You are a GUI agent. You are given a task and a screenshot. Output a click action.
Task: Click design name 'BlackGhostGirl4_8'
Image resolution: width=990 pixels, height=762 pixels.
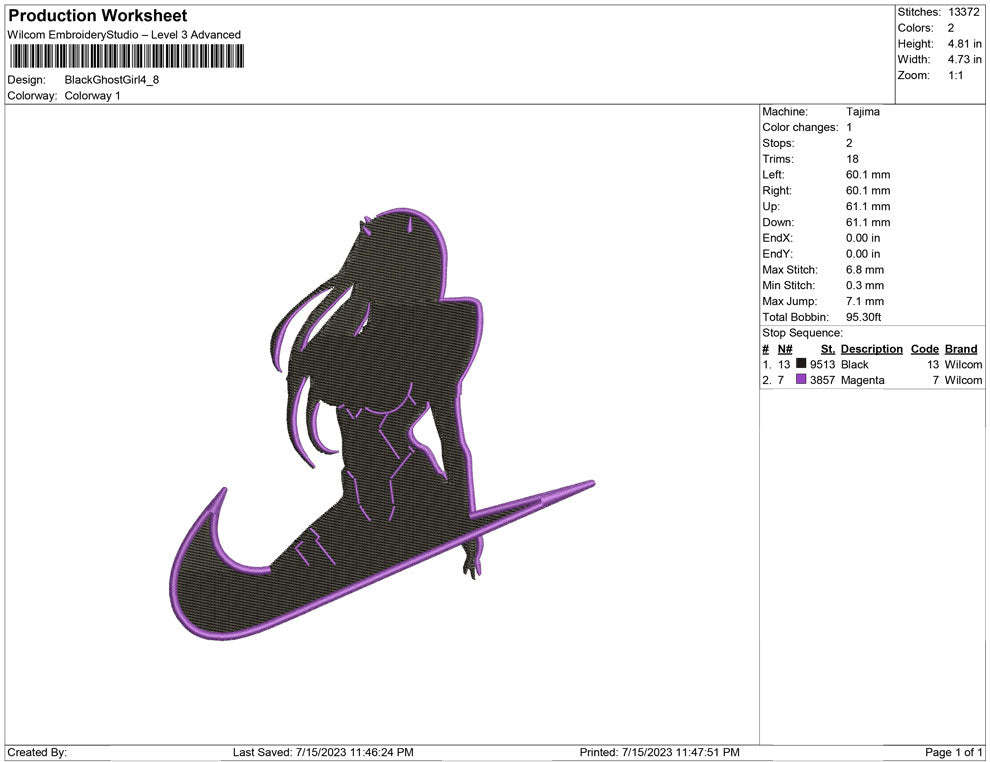coord(112,80)
